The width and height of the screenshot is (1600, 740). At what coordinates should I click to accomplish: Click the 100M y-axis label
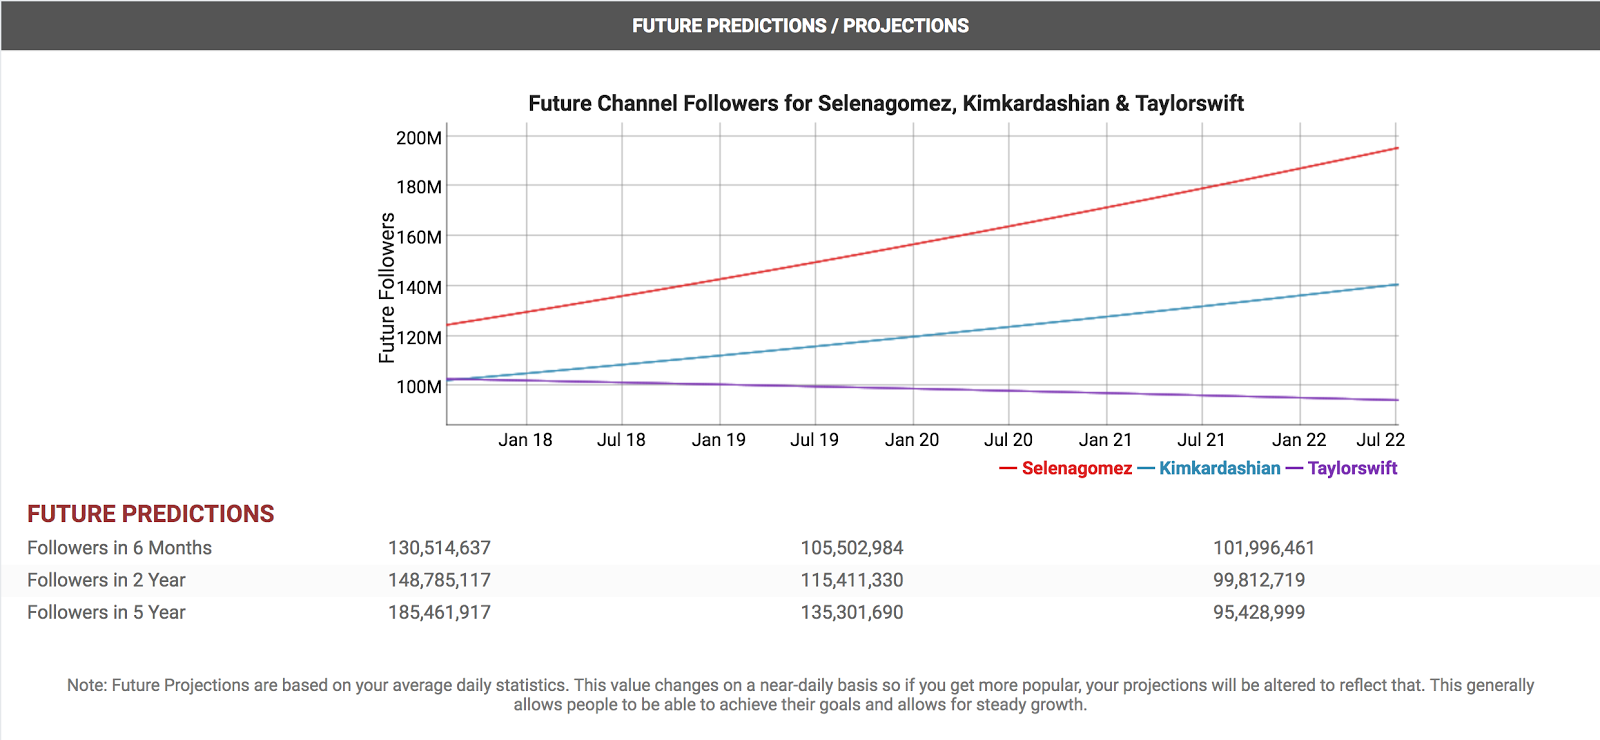pyautogui.click(x=419, y=387)
